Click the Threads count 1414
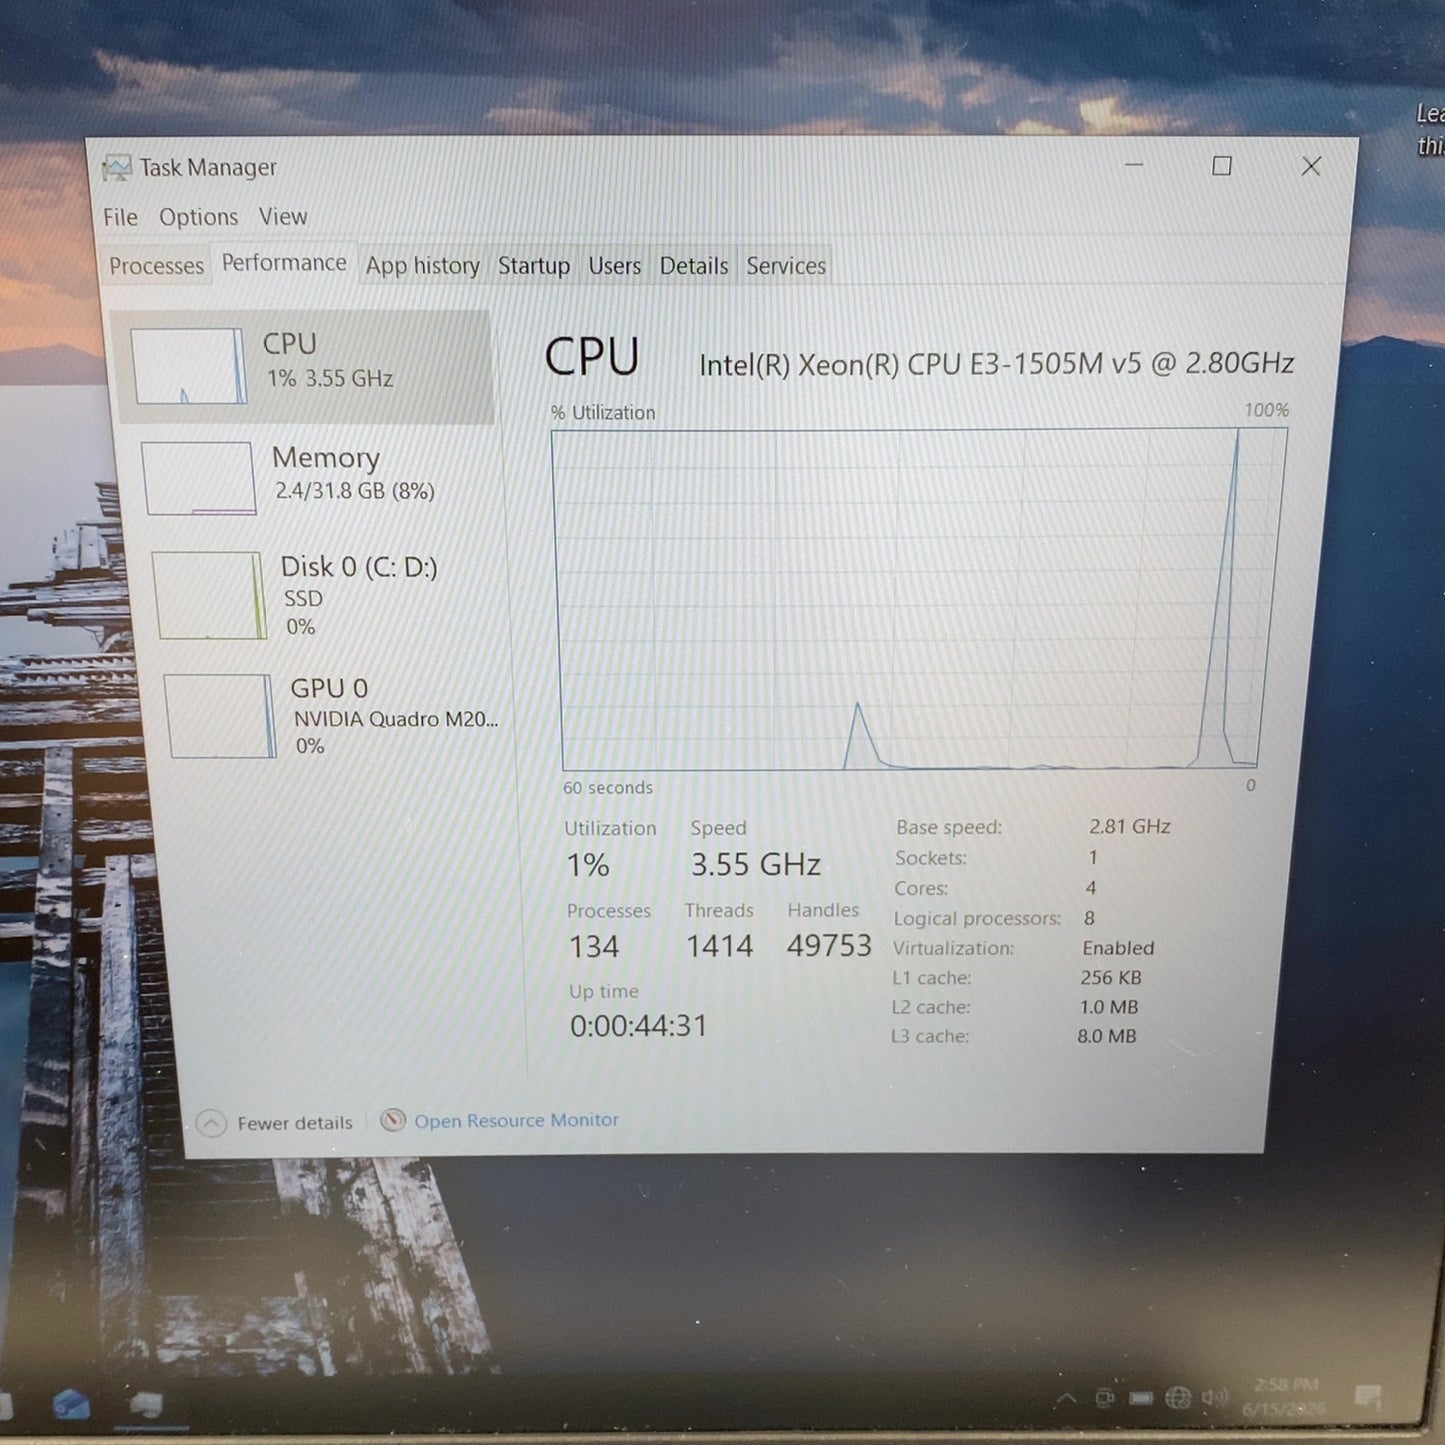This screenshot has width=1445, height=1445. point(719,946)
